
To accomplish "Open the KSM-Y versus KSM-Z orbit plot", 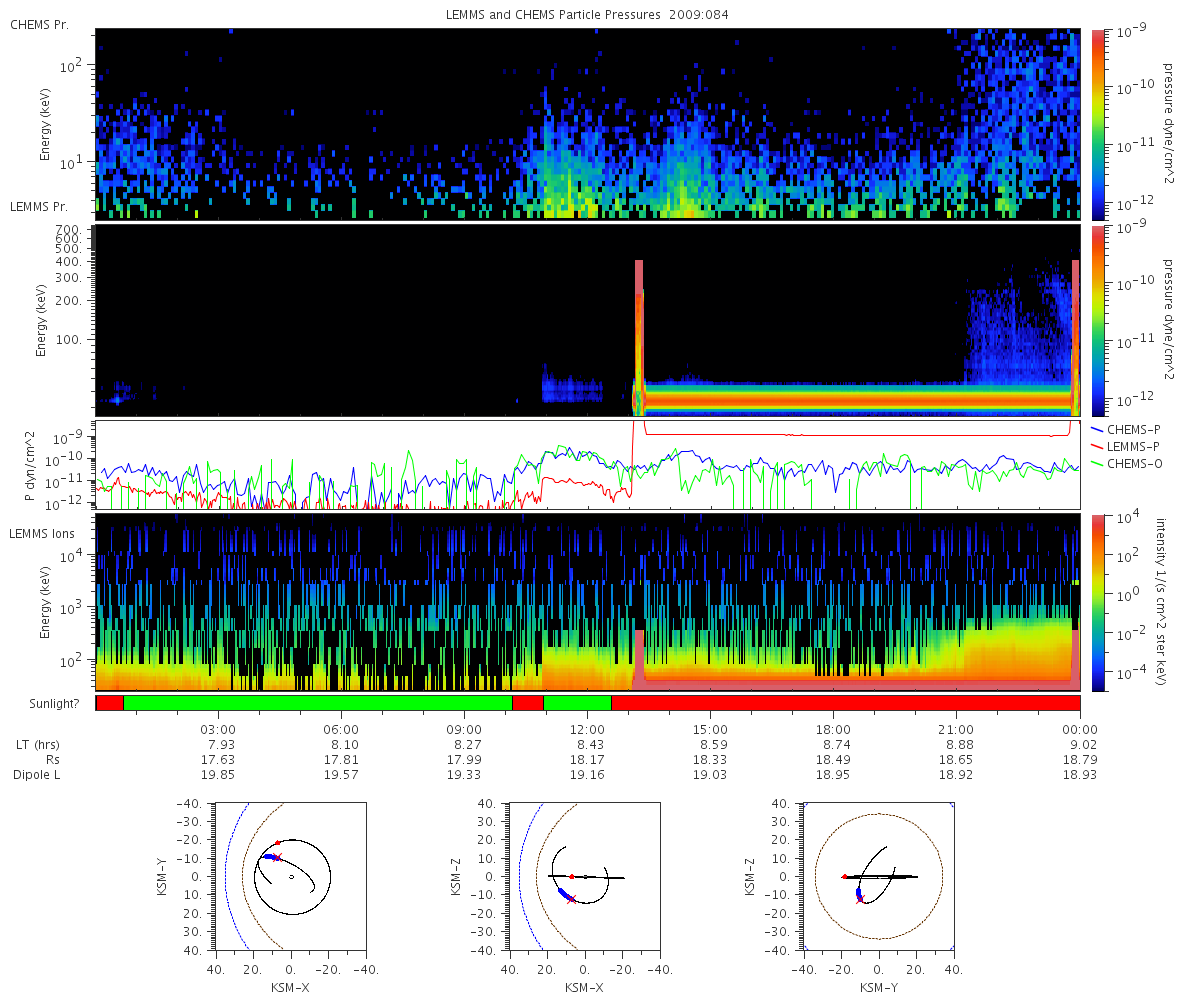I will pos(879,877).
